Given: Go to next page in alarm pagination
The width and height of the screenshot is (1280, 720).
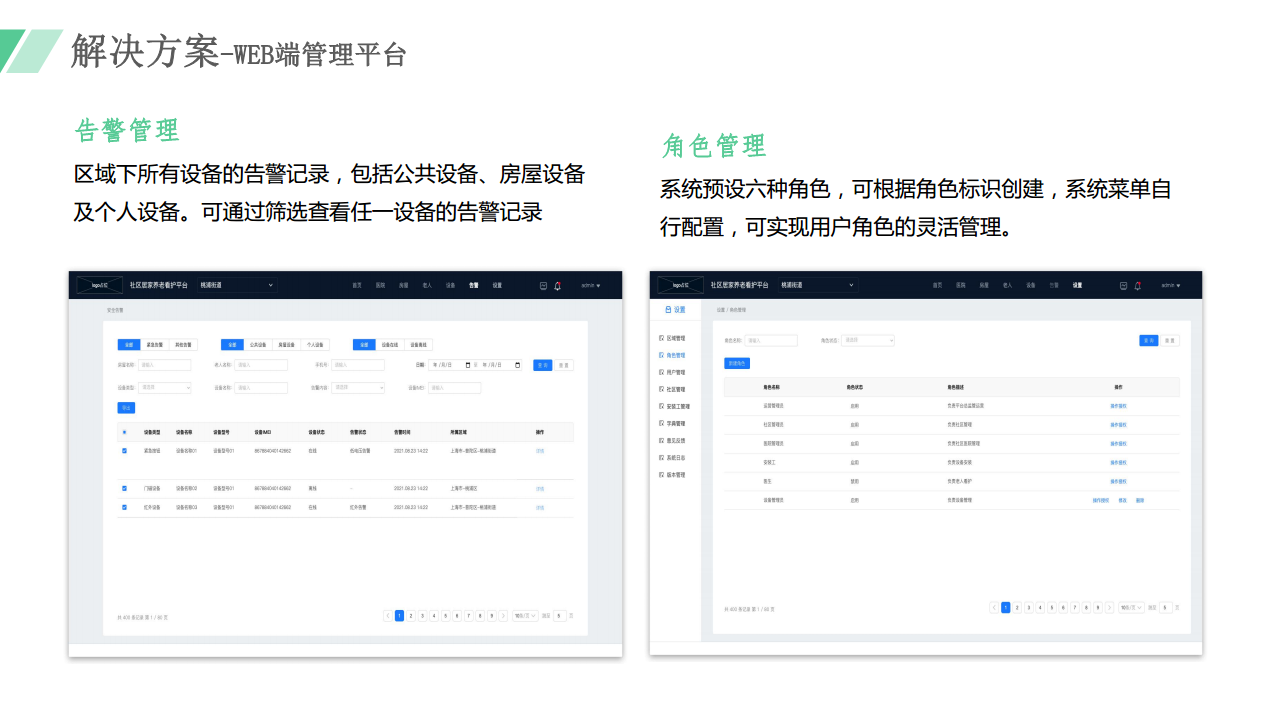Looking at the screenshot, I should 504,616.
